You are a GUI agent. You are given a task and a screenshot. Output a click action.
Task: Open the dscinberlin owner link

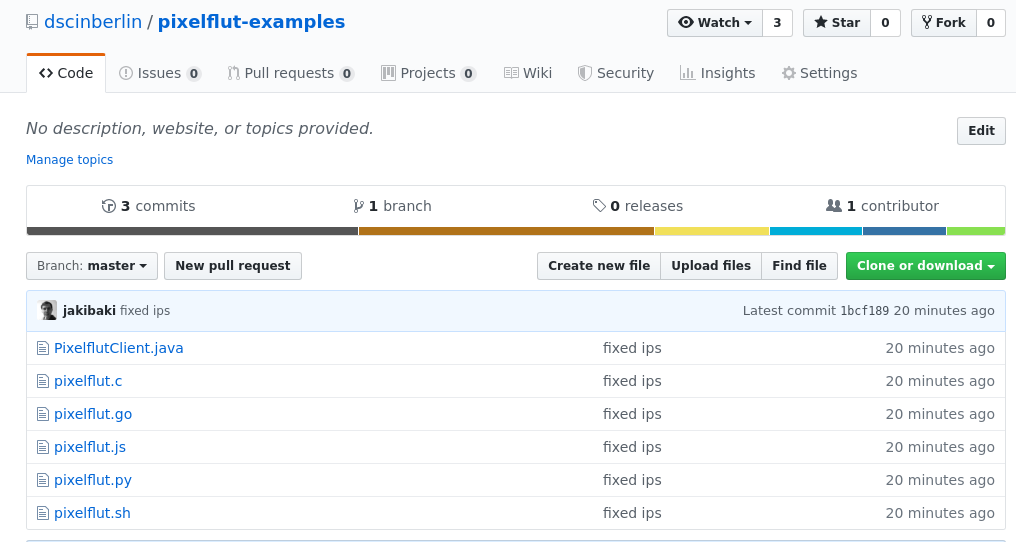[93, 22]
